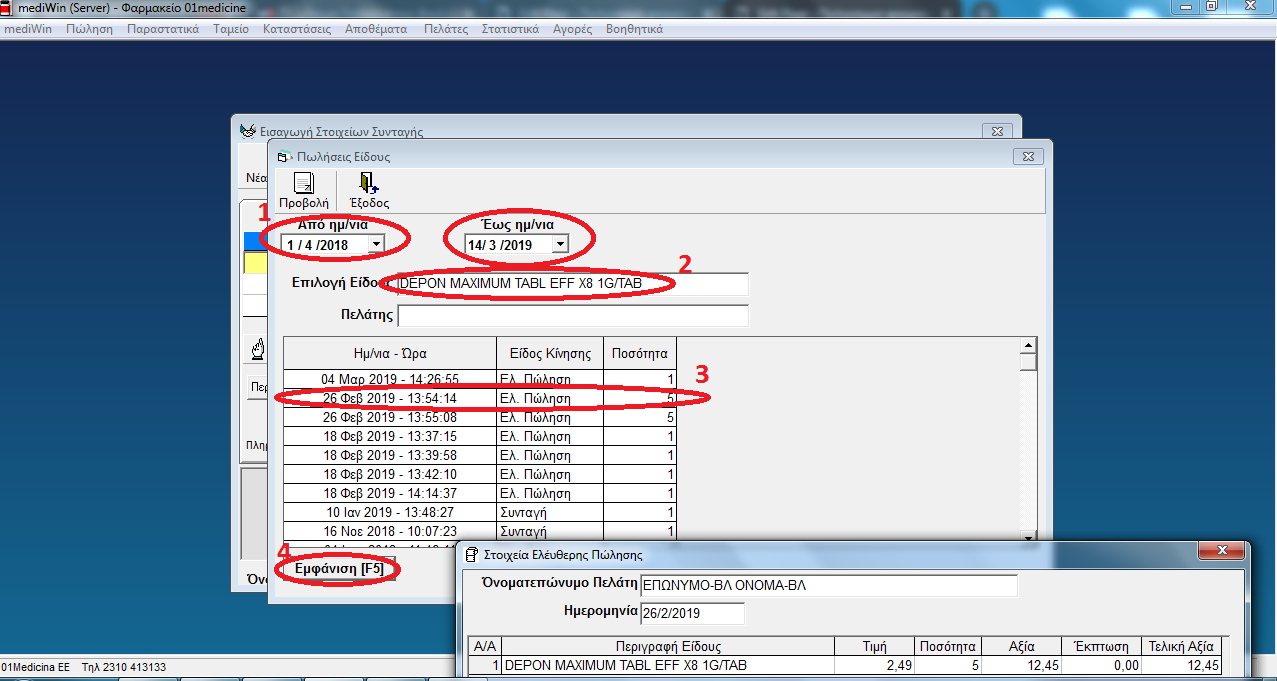Click the 01Medicina EE status bar text
Screen dimensions: 1277x681
point(35,667)
